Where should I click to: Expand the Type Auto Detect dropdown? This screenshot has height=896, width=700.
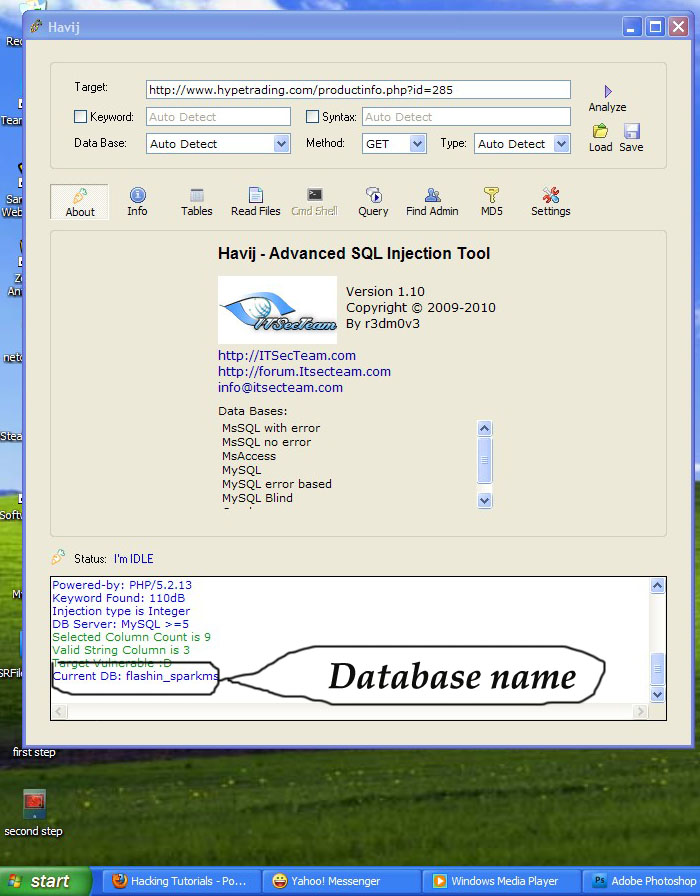pos(562,144)
